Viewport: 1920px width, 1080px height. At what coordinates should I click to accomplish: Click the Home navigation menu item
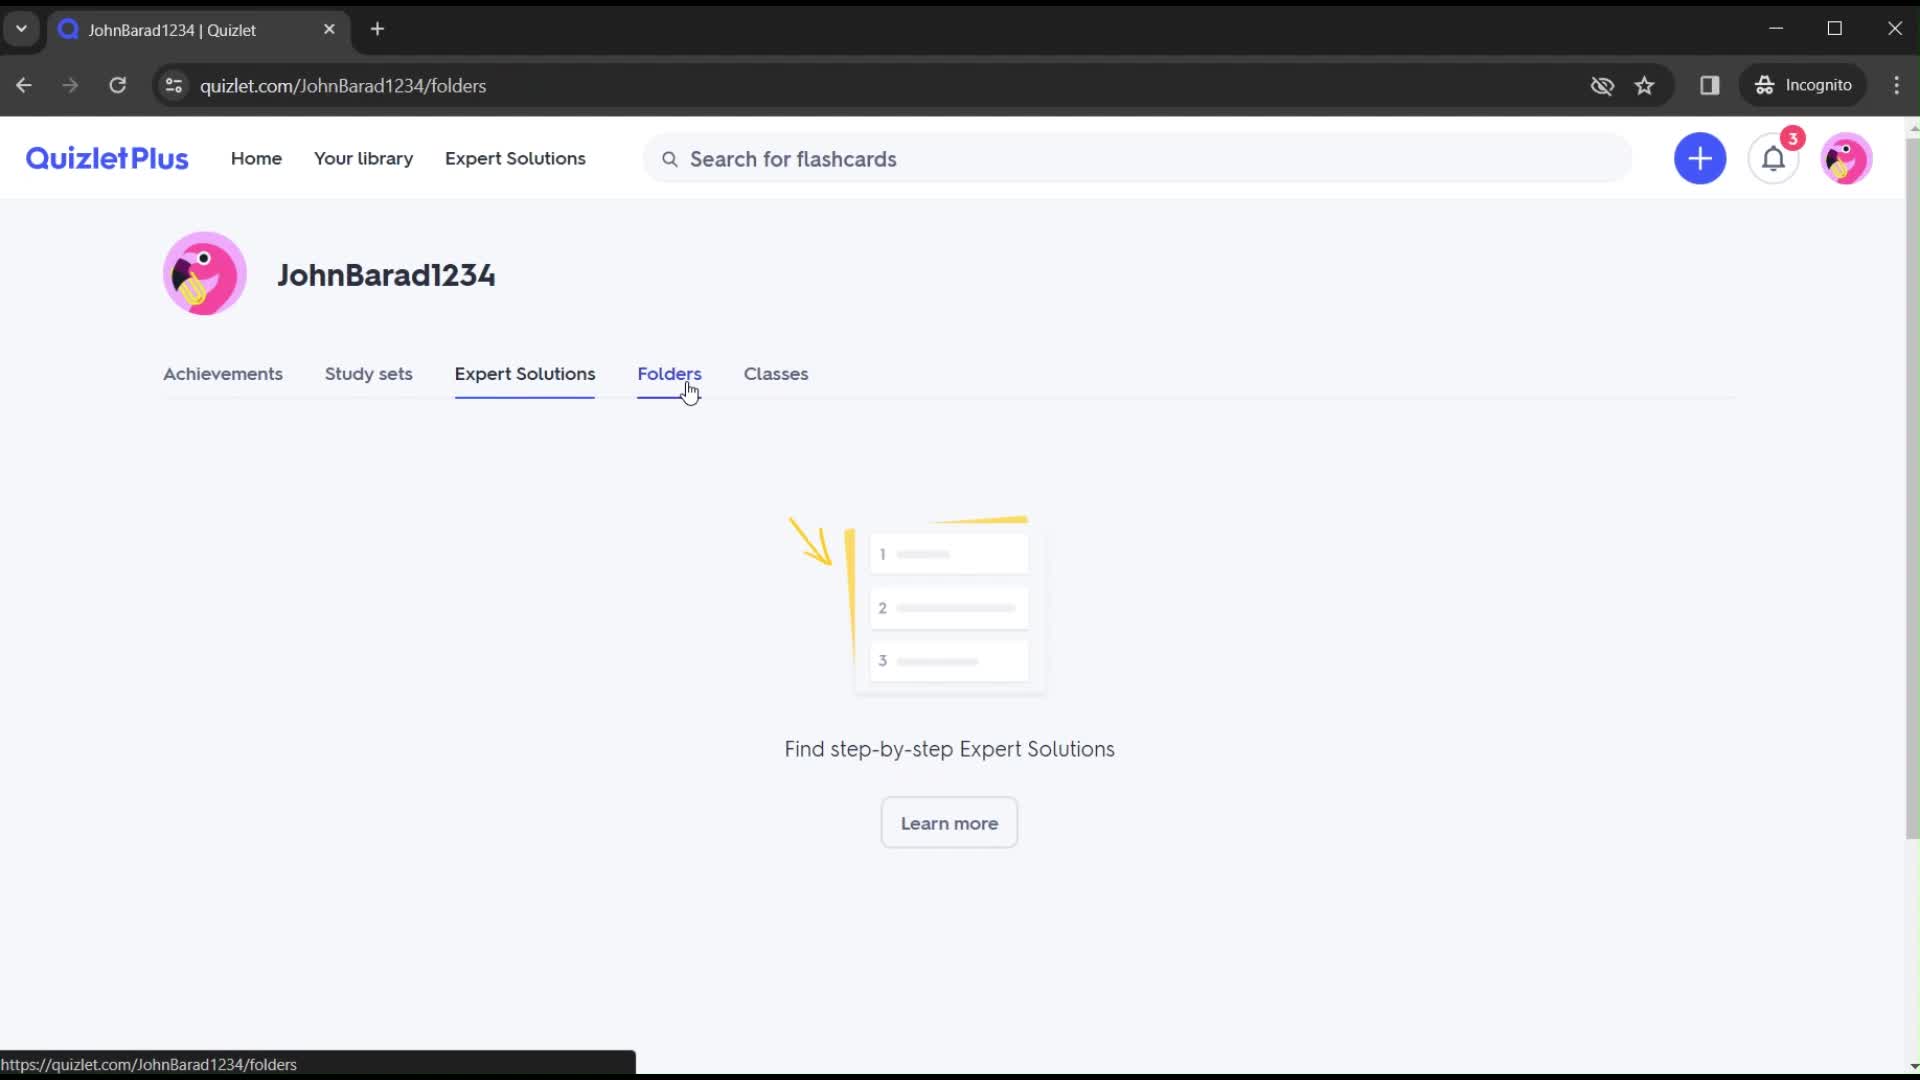[x=256, y=158]
